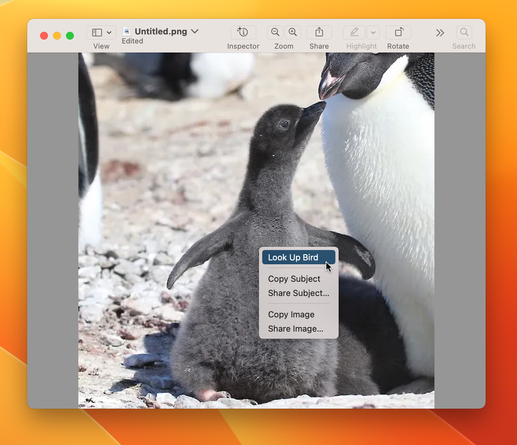The height and width of the screenshot is (445, 517).
Task: Choose Share Image… menu entry
Action: 299,329
